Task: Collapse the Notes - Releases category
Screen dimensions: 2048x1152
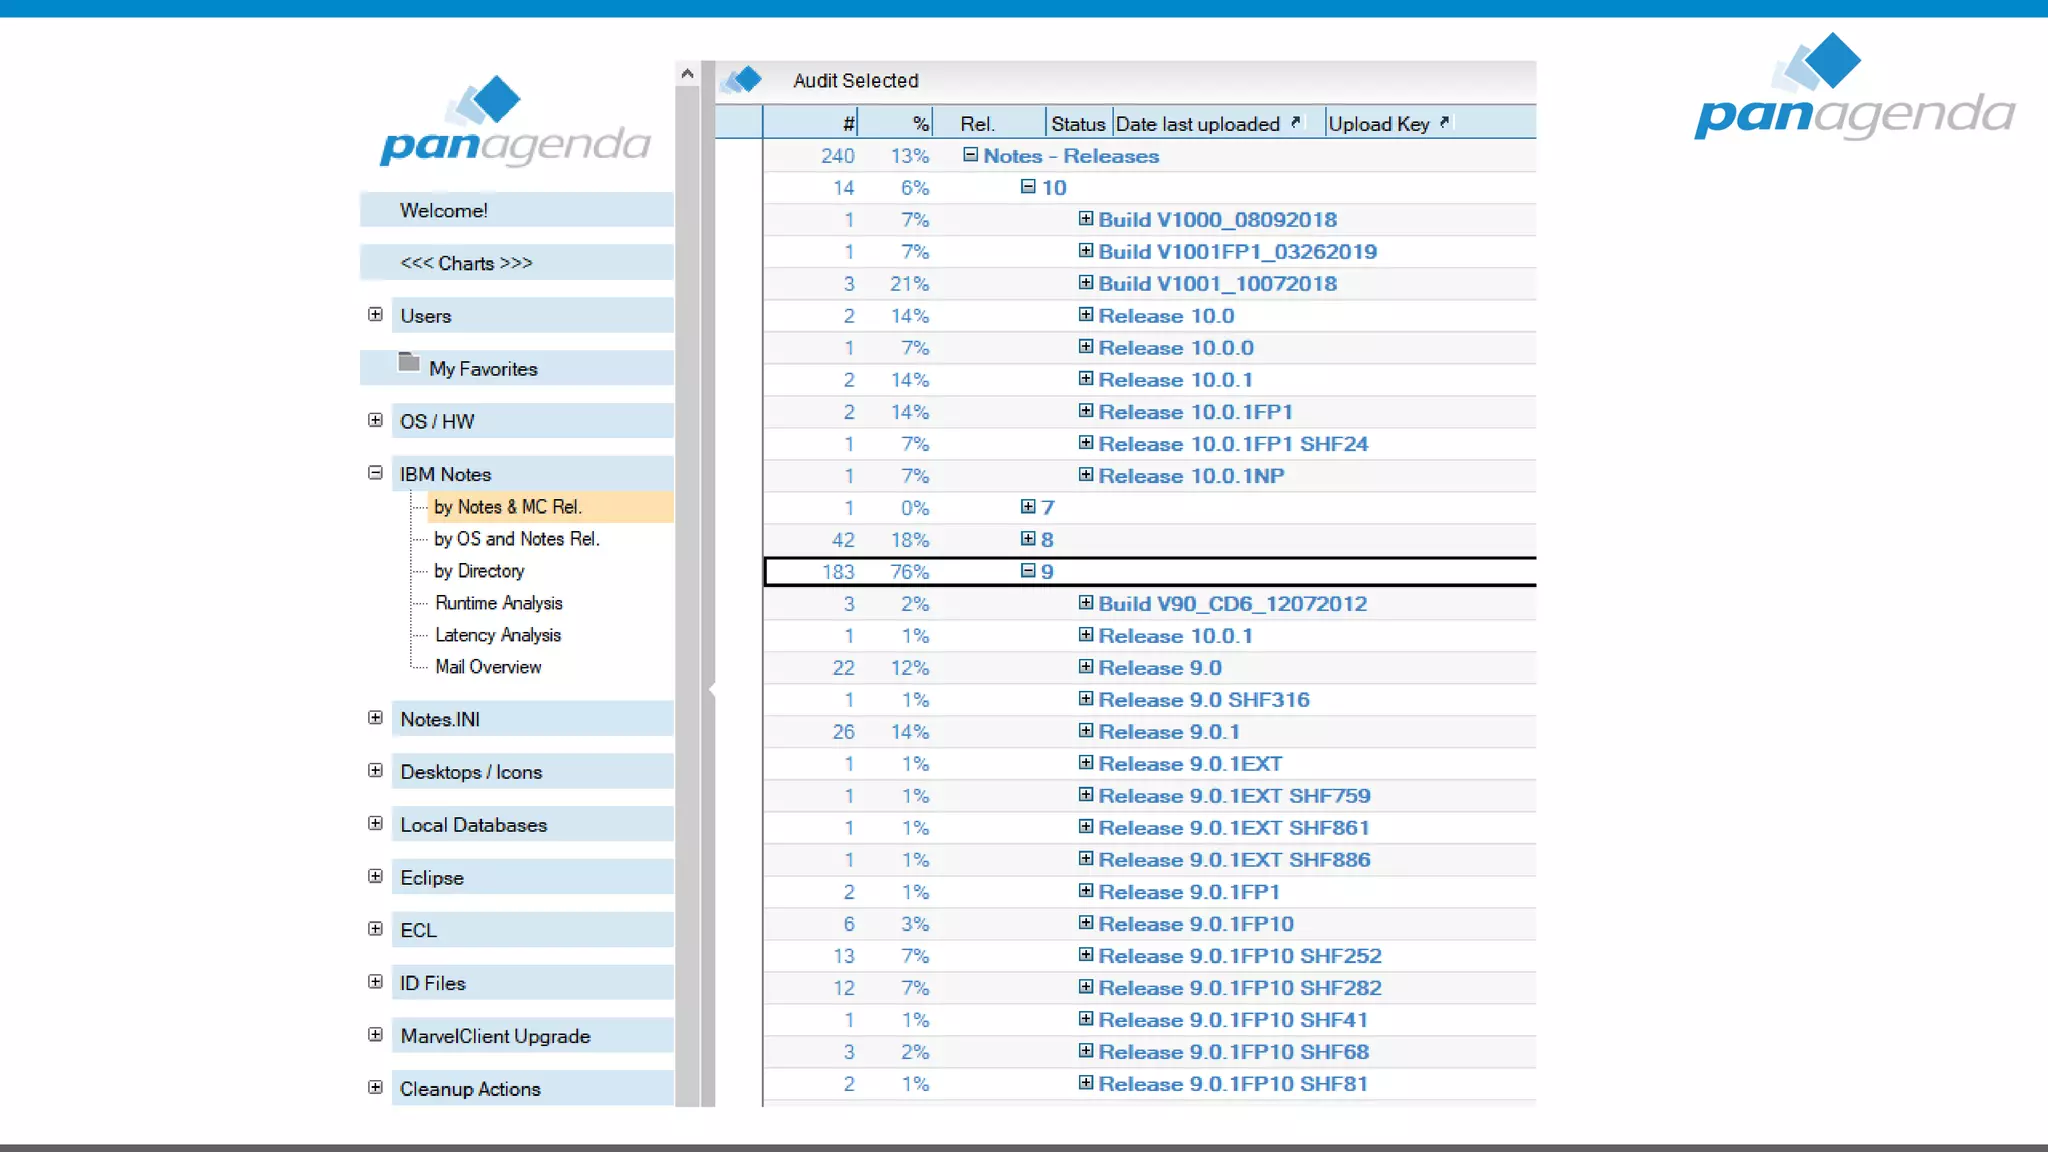Action: 970,155
